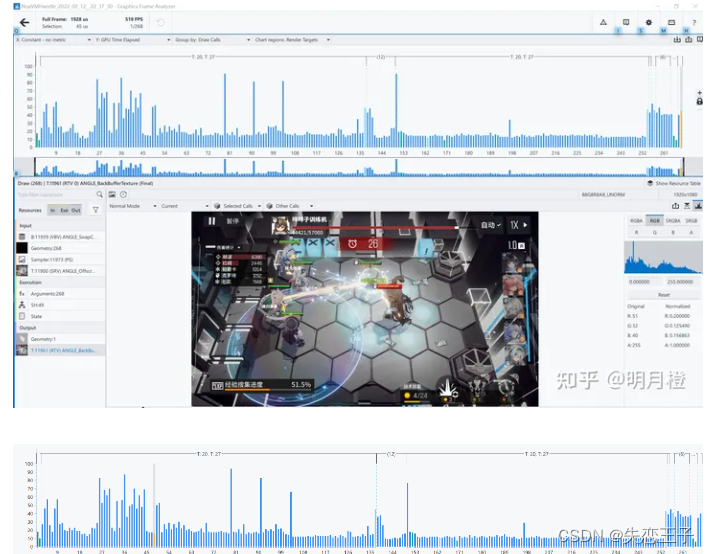Click the flip image icon beside the histogram

coord(687,206)
